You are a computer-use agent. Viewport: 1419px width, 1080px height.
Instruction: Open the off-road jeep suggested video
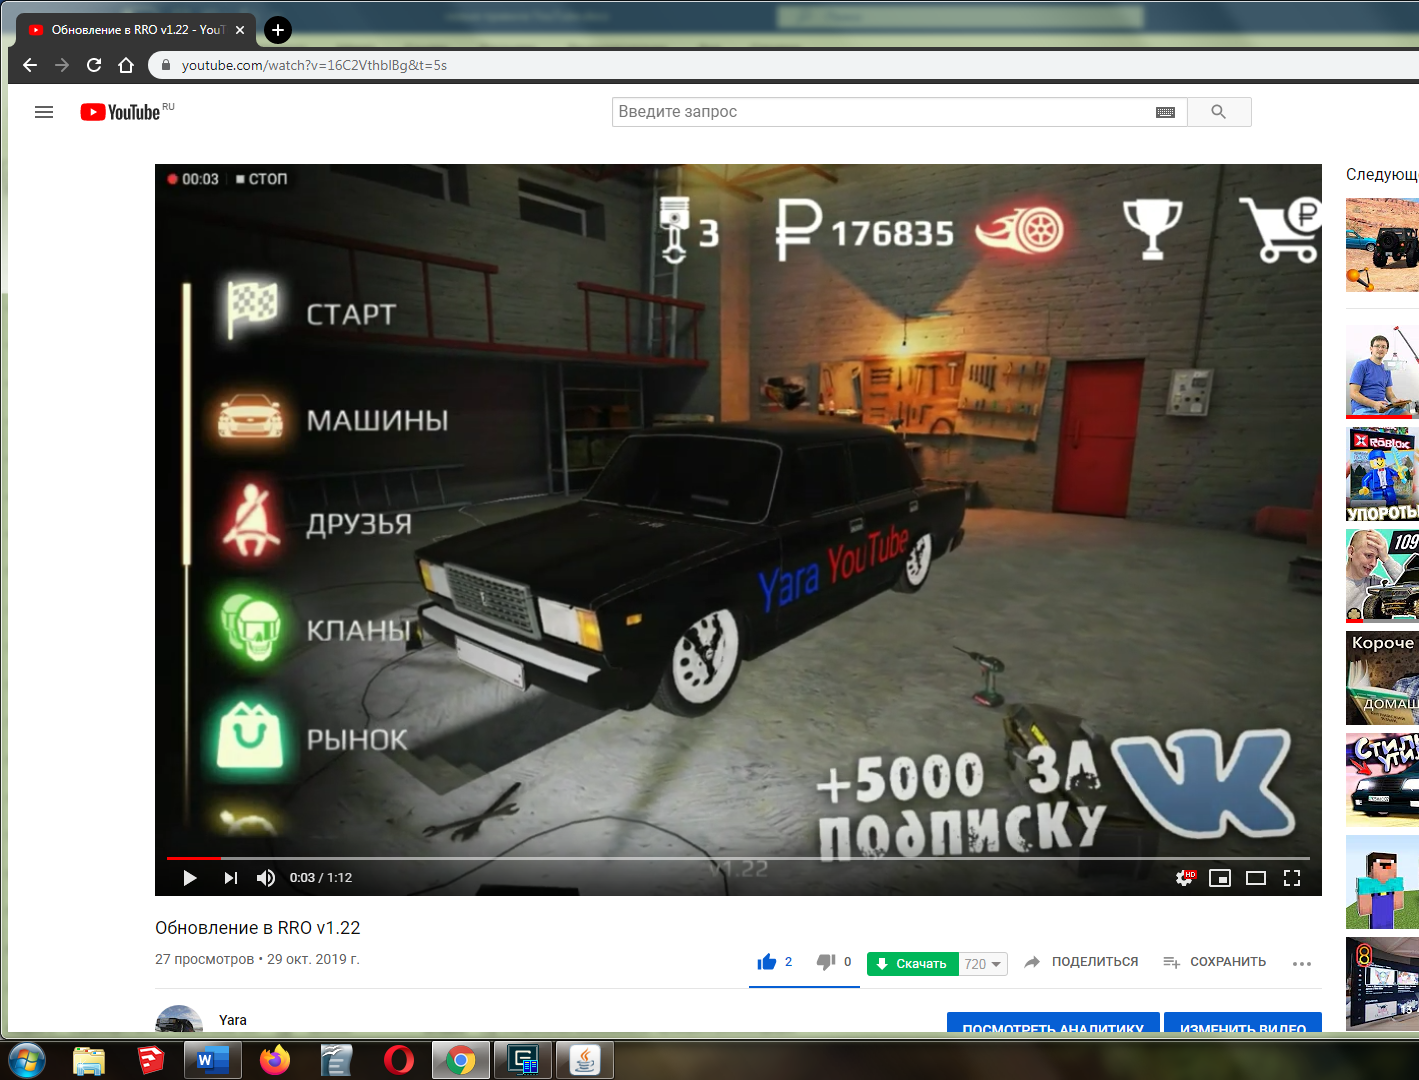[x=1382, y=245]
